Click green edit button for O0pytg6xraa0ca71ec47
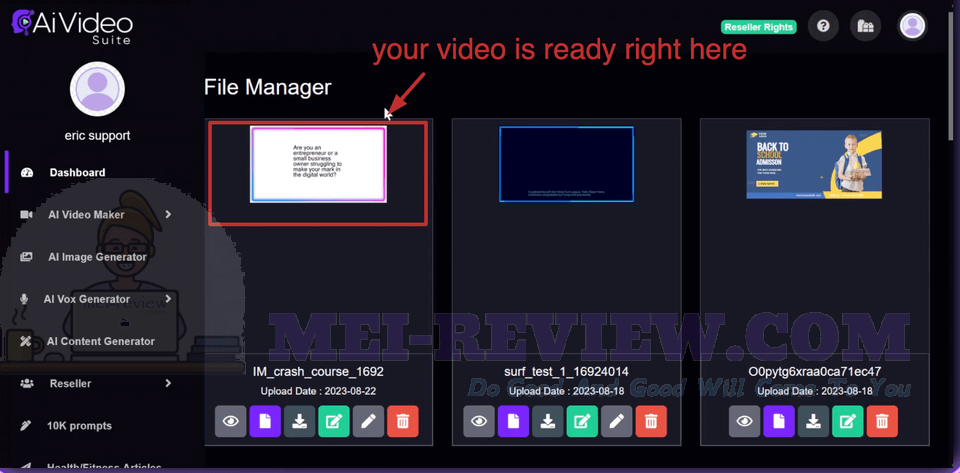 pos(847,421)
